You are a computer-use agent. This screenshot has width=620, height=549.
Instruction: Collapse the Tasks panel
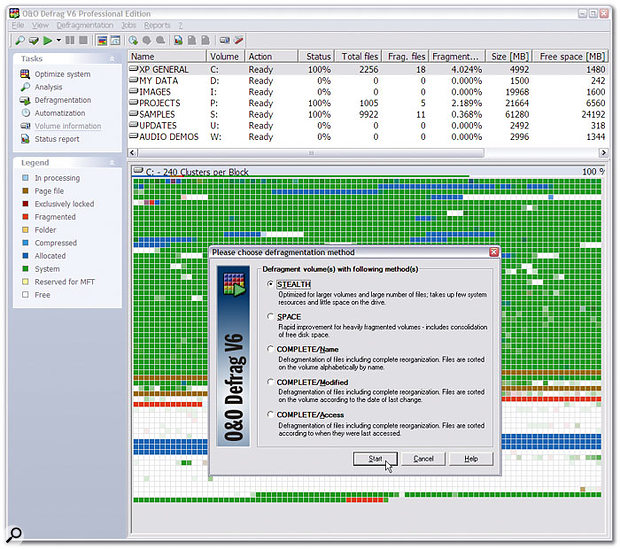pyautogui.click(x=112, y=59)
